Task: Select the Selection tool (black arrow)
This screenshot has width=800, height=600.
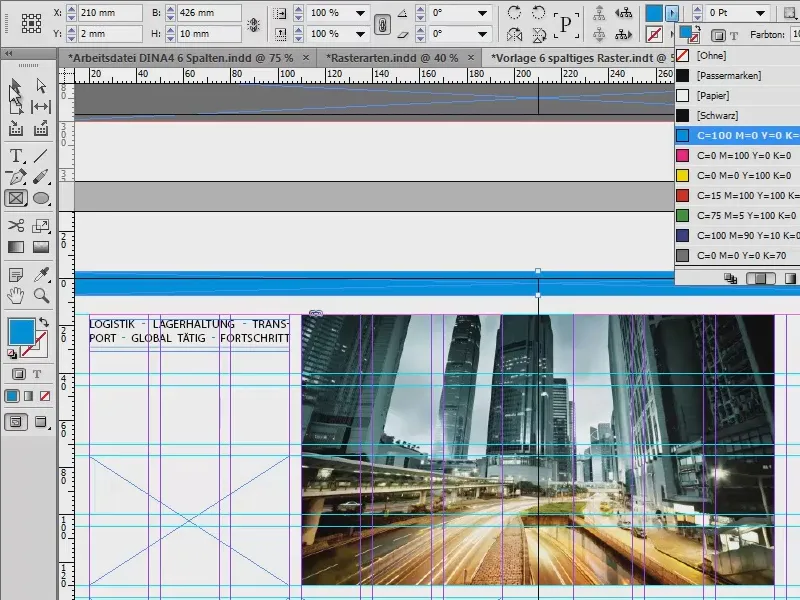Action: coord(15,86)
